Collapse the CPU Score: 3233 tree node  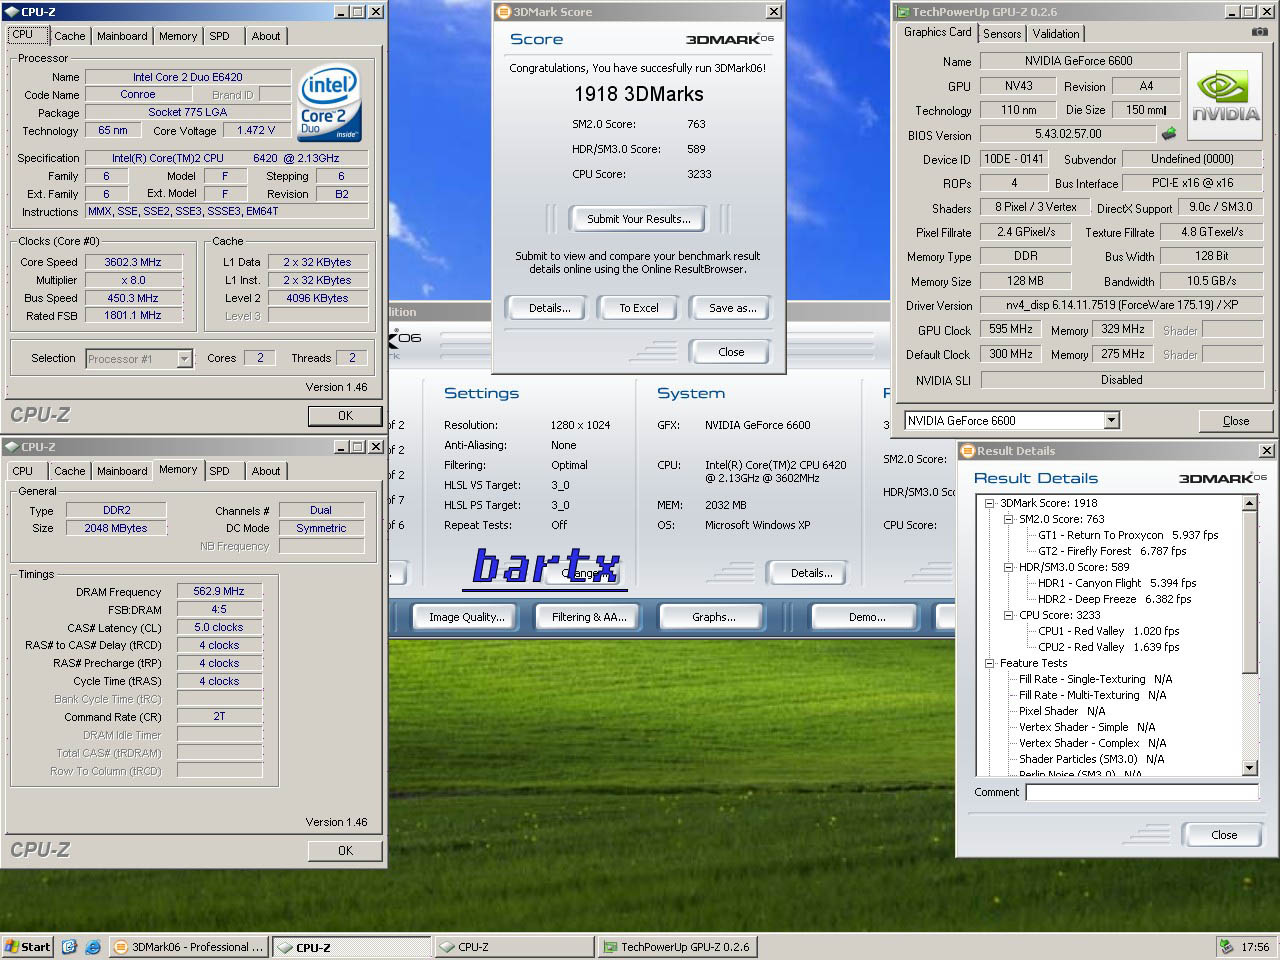tap(1008, 615)
